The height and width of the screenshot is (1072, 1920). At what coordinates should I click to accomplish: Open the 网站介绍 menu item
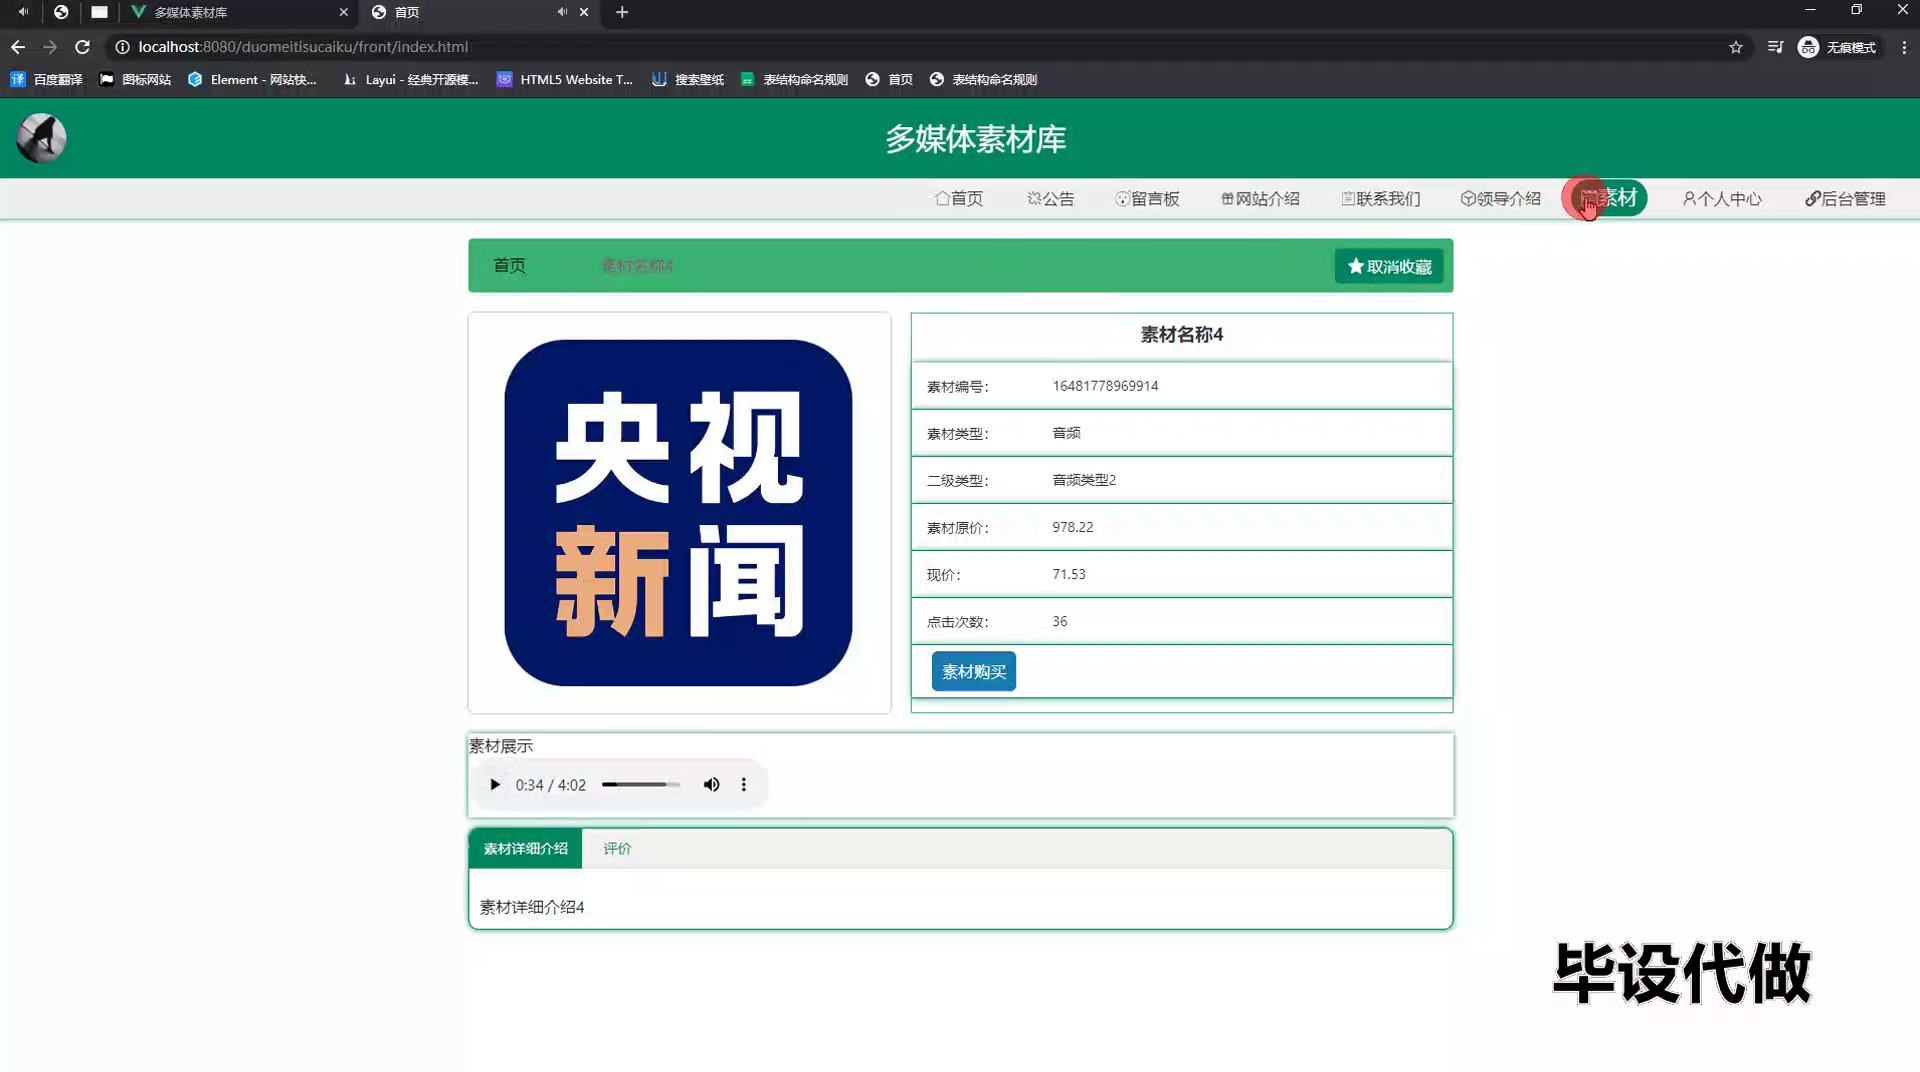pyautogui.click(x=1260, y=198)
